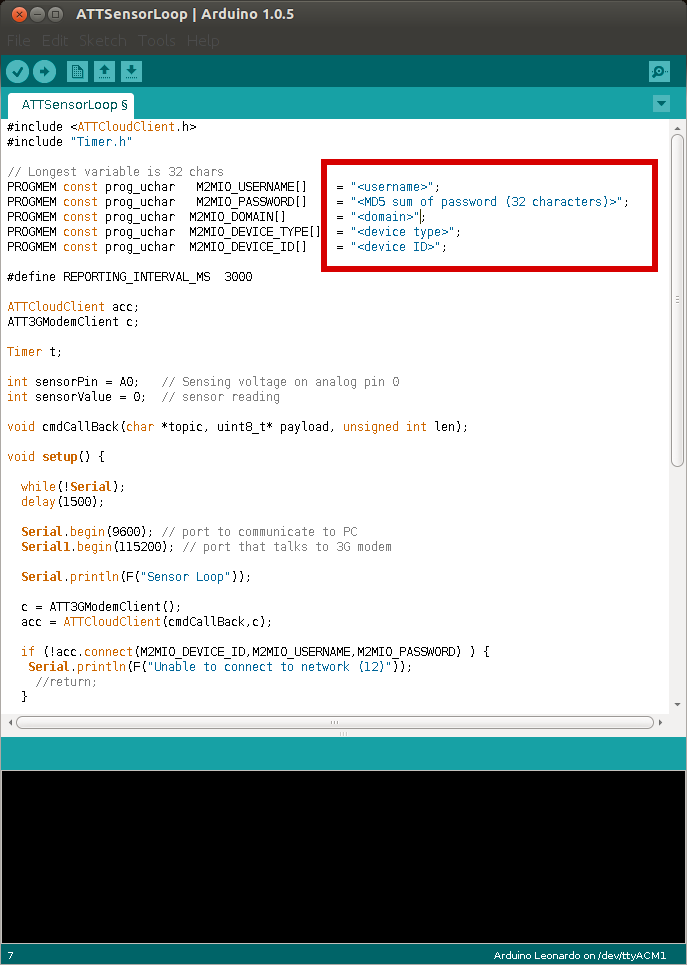Open the Tools menu

click(156, 41)
